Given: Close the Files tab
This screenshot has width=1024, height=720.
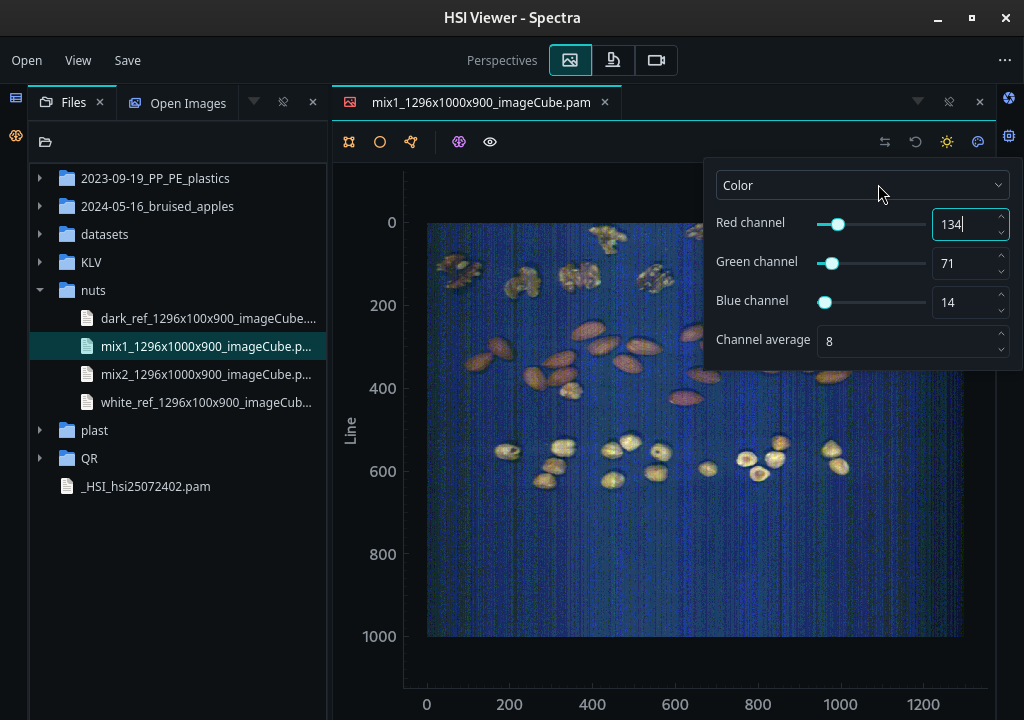Looking at the screenshot, I should point(100,102).
